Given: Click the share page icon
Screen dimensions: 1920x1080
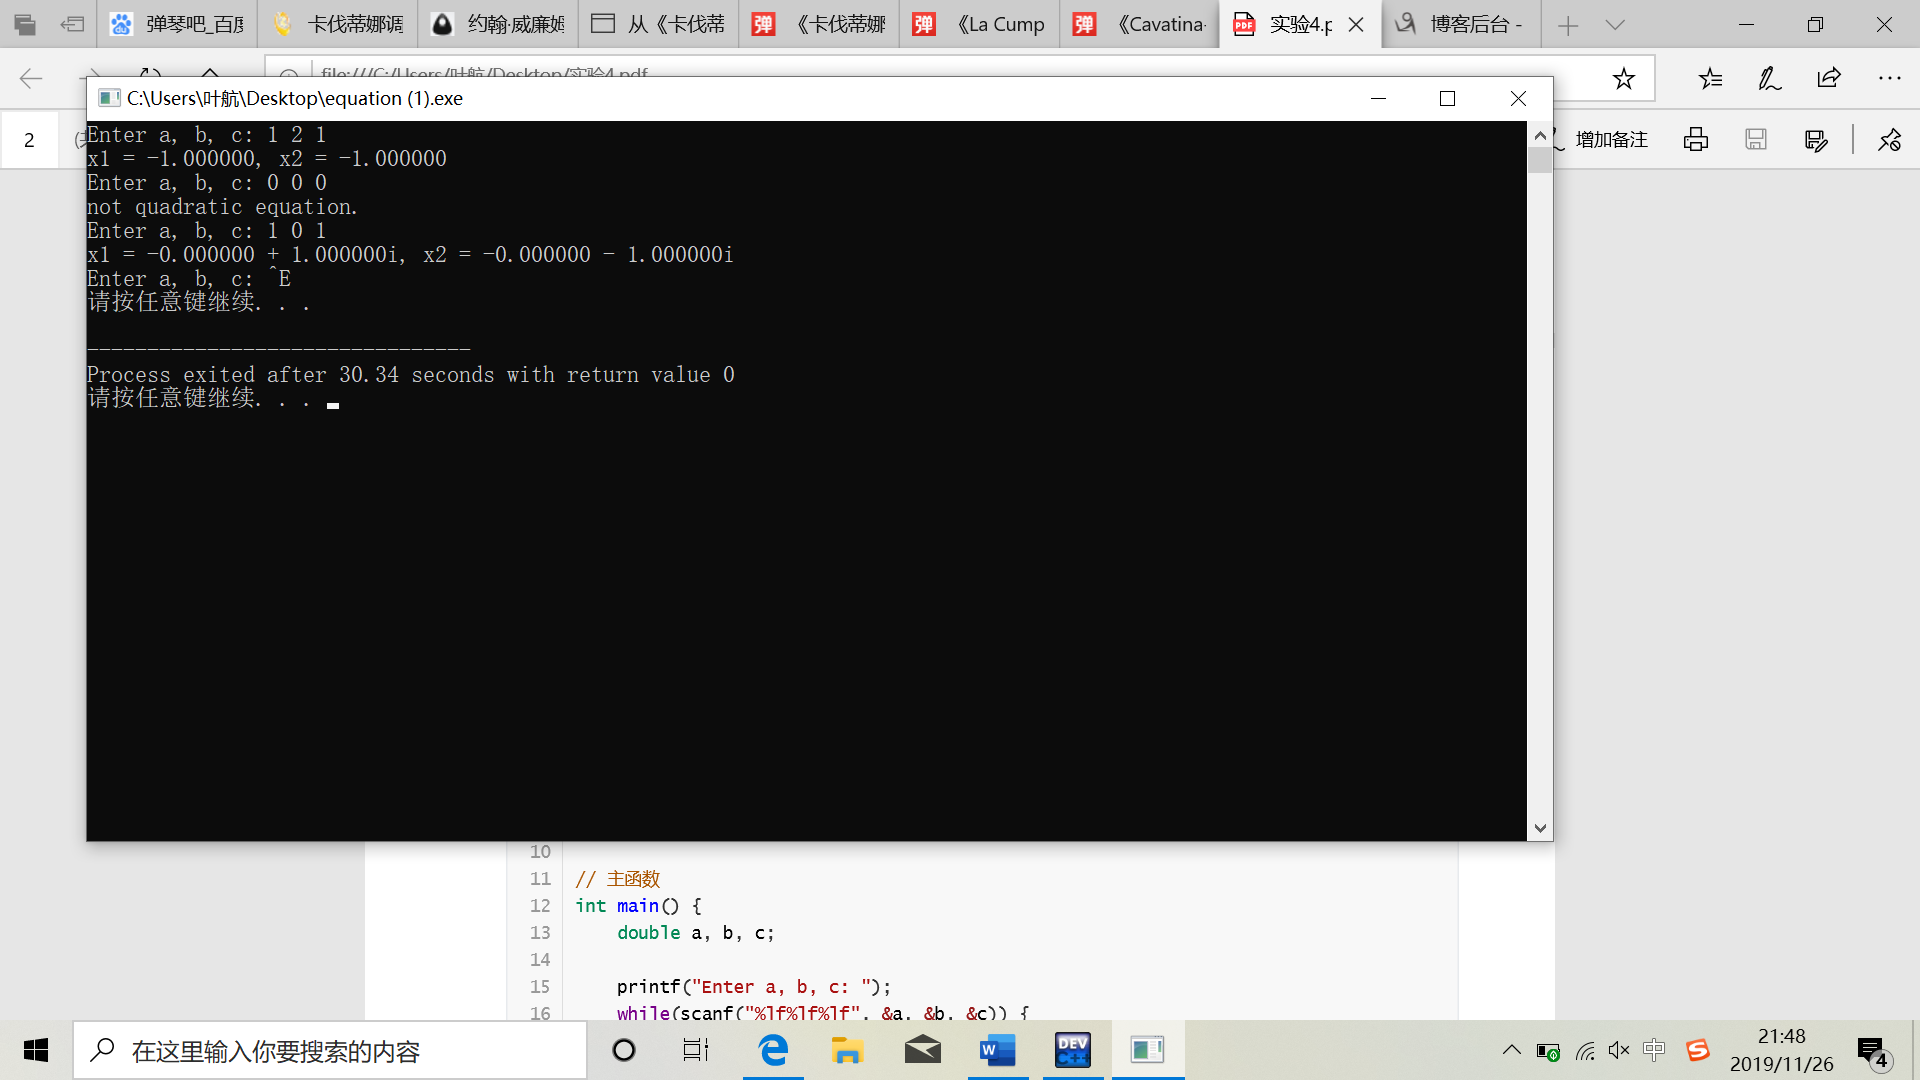Looking at the screenshot, I should point(1829,78).
